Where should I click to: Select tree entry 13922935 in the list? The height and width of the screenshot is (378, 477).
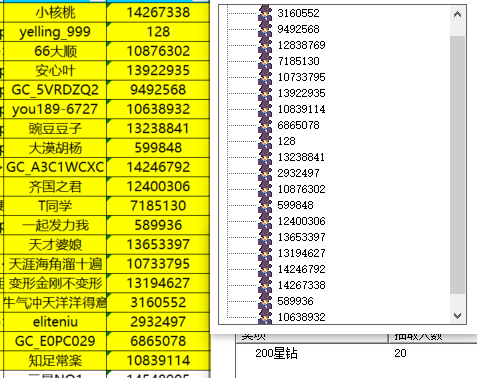point(302,93)
